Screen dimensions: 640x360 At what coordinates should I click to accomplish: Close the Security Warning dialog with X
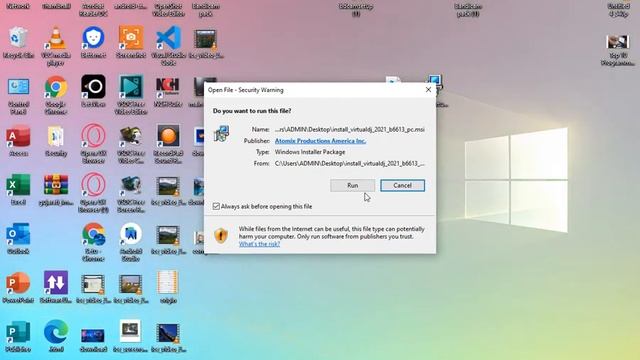(428, 90)
